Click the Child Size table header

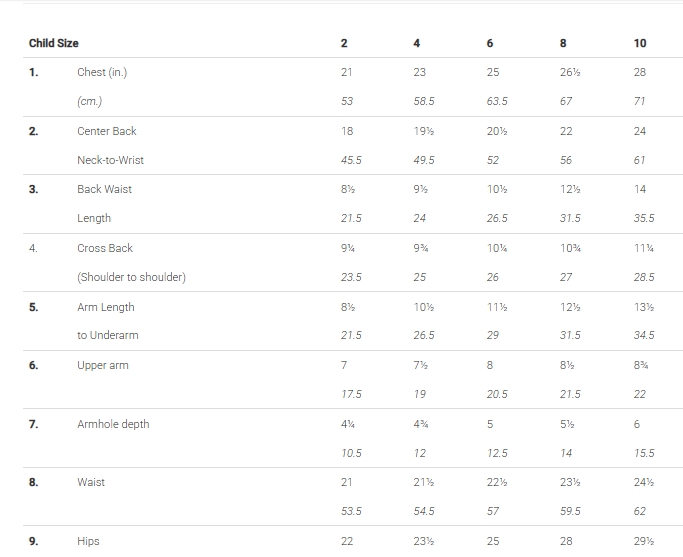pos(54,43)
